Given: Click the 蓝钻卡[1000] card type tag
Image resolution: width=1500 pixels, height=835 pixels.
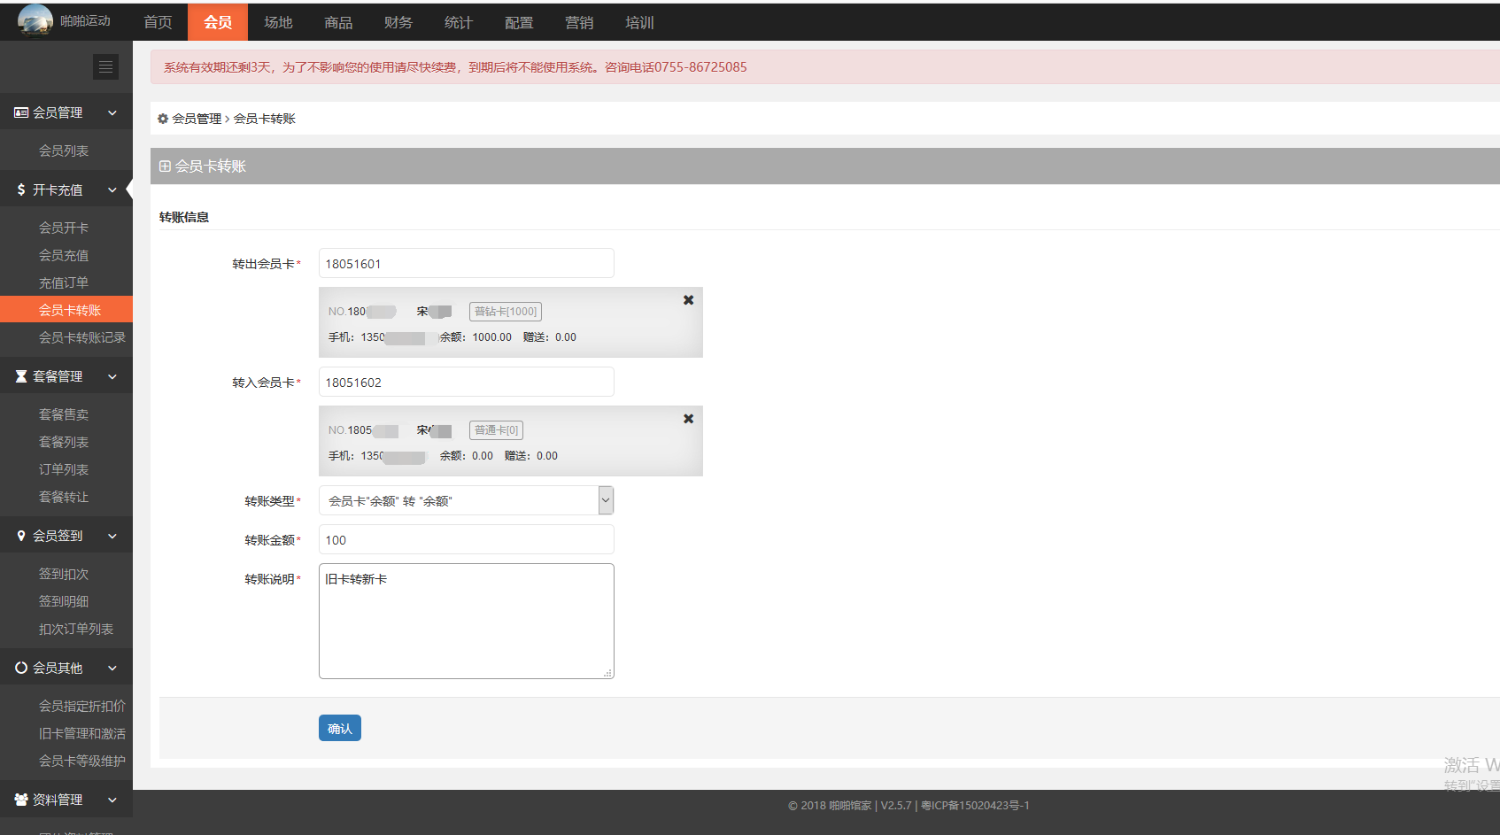Looking at the screenshot, I should [x=506, y=312].
